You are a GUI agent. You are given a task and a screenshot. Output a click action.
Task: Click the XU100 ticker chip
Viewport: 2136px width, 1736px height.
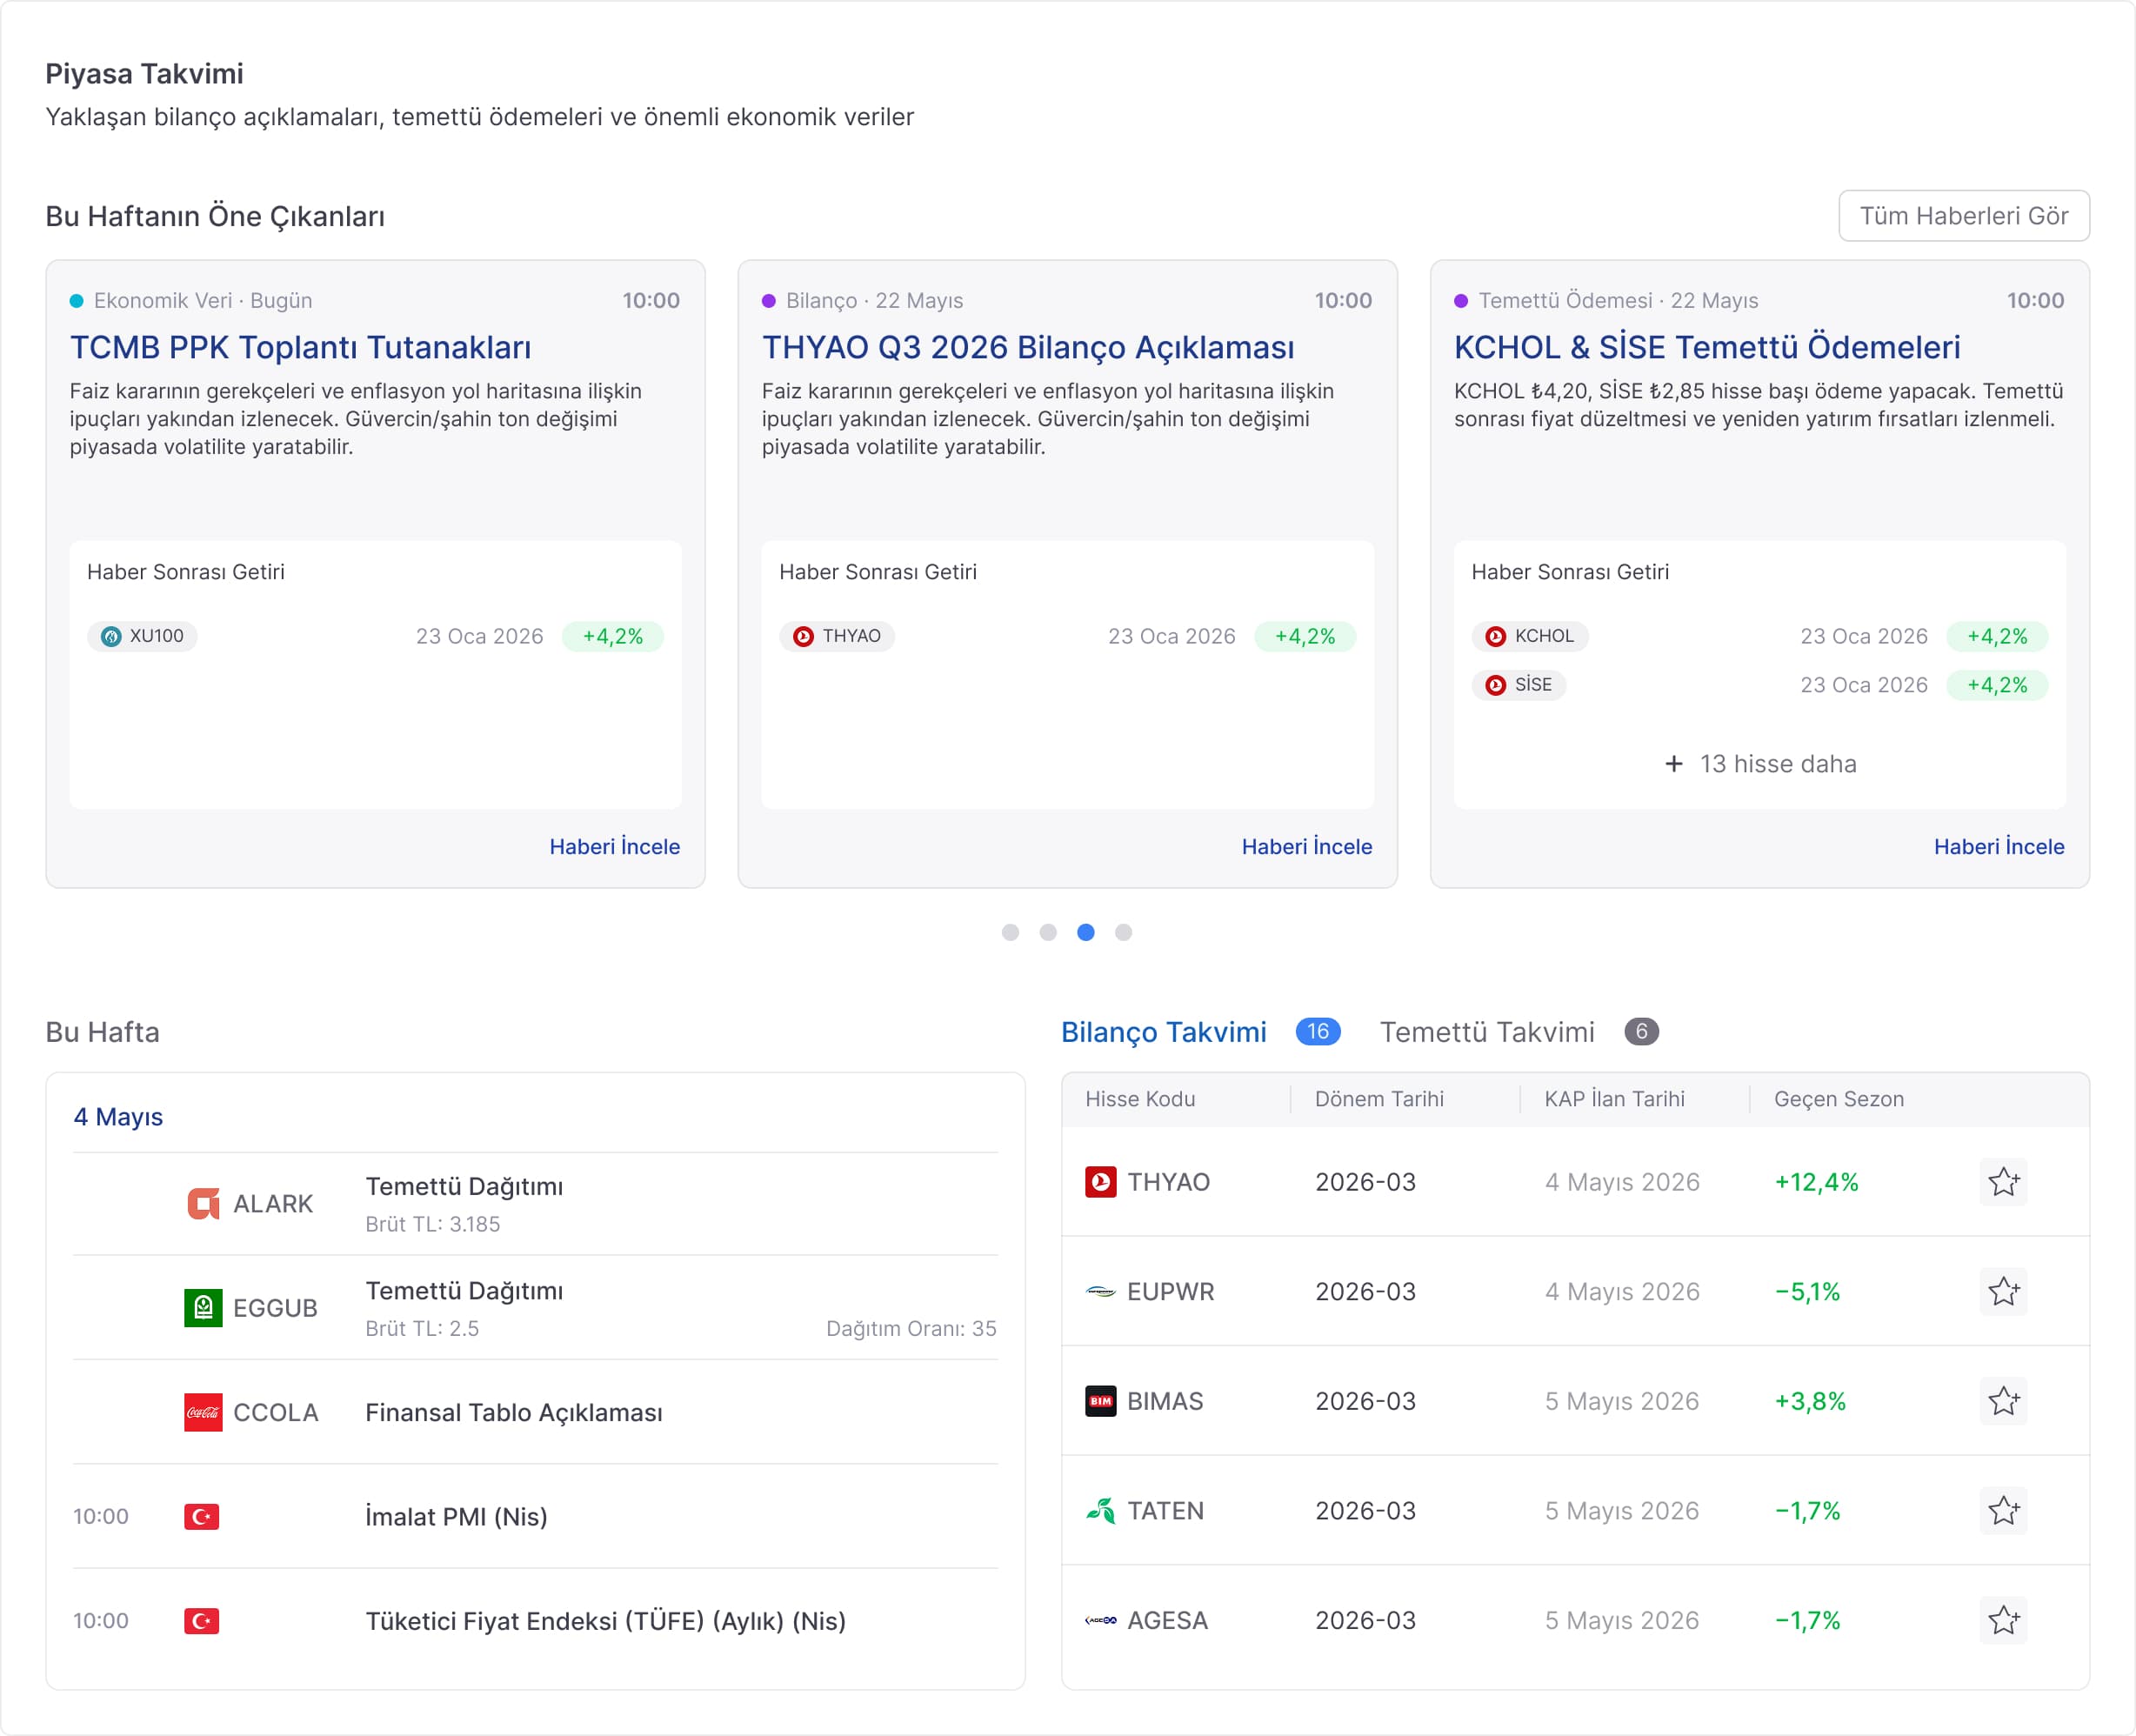[x=143, y=636]
